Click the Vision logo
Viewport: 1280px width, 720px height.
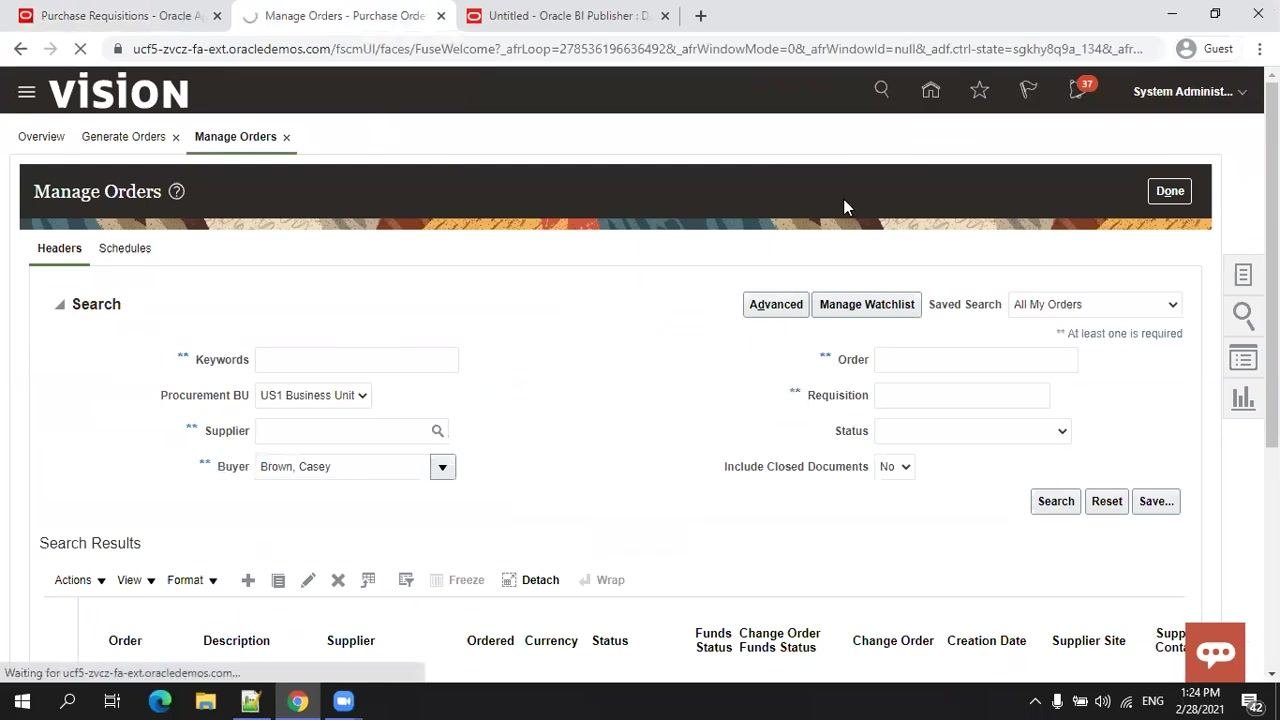click(119, 92)
